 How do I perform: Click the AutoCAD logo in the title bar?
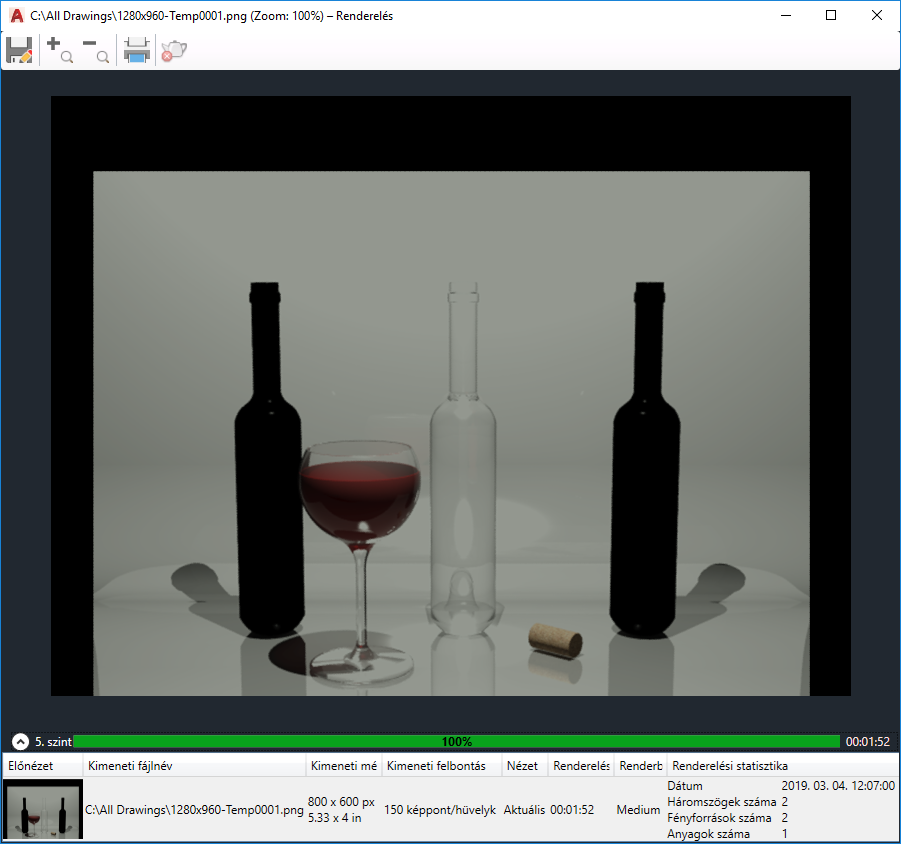[x=17, y=16]
